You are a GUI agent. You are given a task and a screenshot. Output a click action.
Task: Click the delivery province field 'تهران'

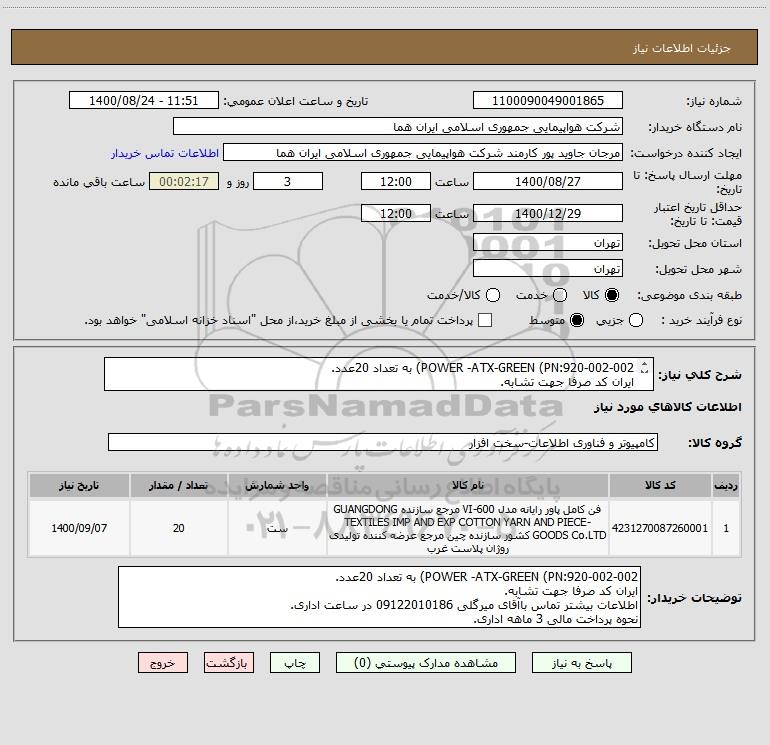(548, 242)
